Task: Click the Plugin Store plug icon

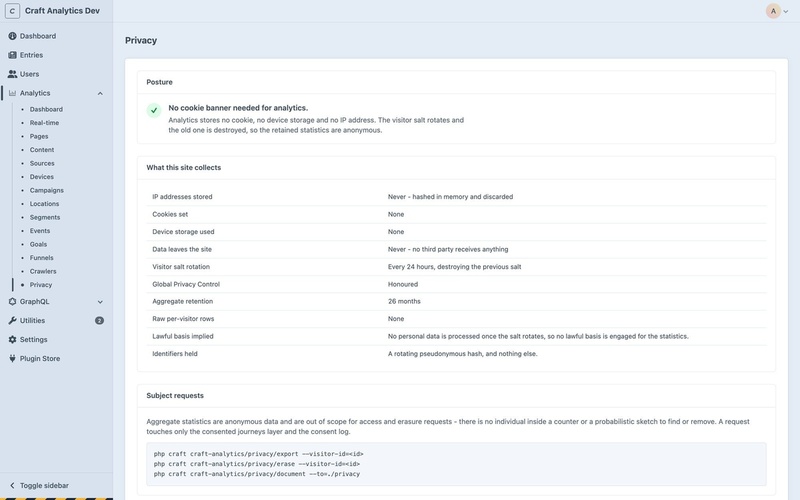Action: pyautogui.click(x=12, y=359)
